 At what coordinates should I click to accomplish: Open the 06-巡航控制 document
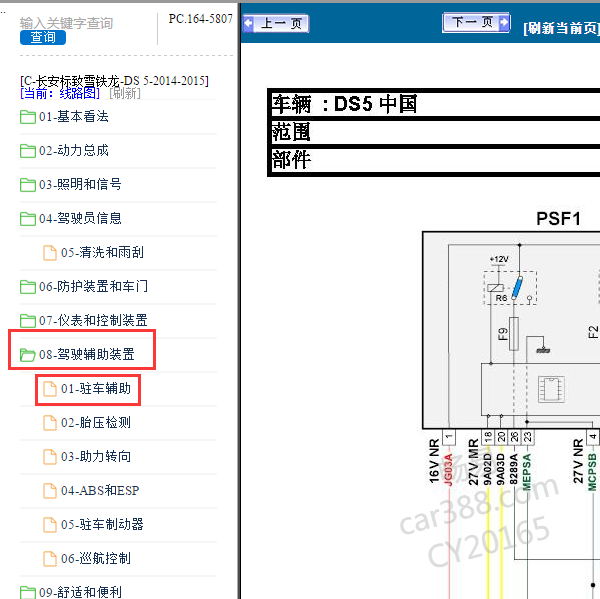click(x=96, y=558)
